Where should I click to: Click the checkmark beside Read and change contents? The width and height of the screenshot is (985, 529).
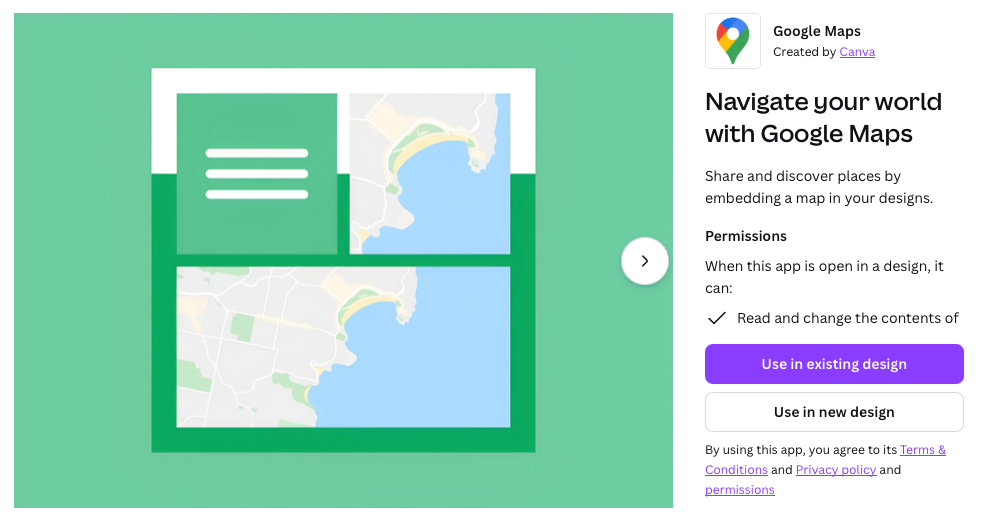click(x=717, y=318)
